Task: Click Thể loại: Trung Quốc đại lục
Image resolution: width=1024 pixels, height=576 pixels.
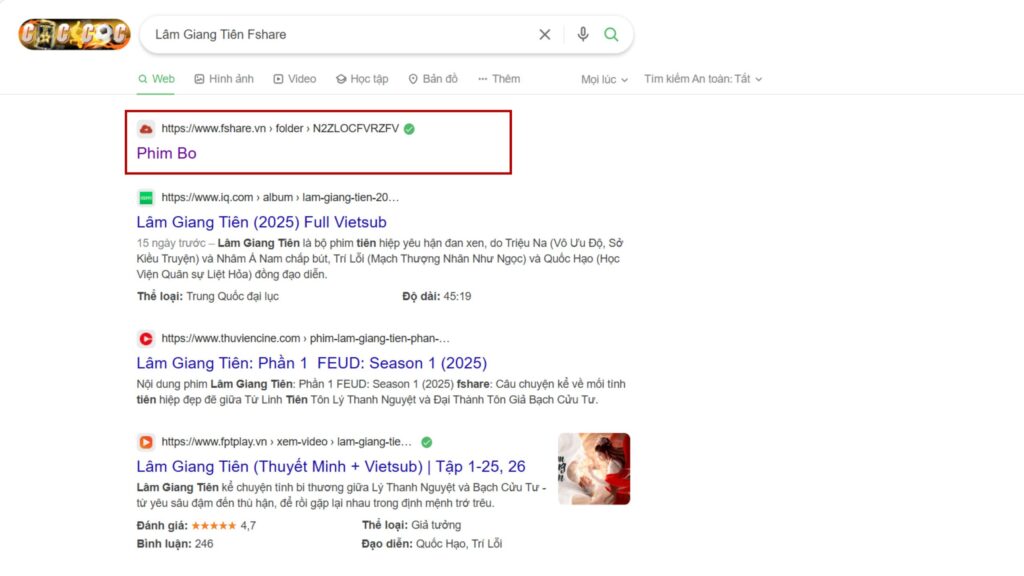Action: (208, 296)
